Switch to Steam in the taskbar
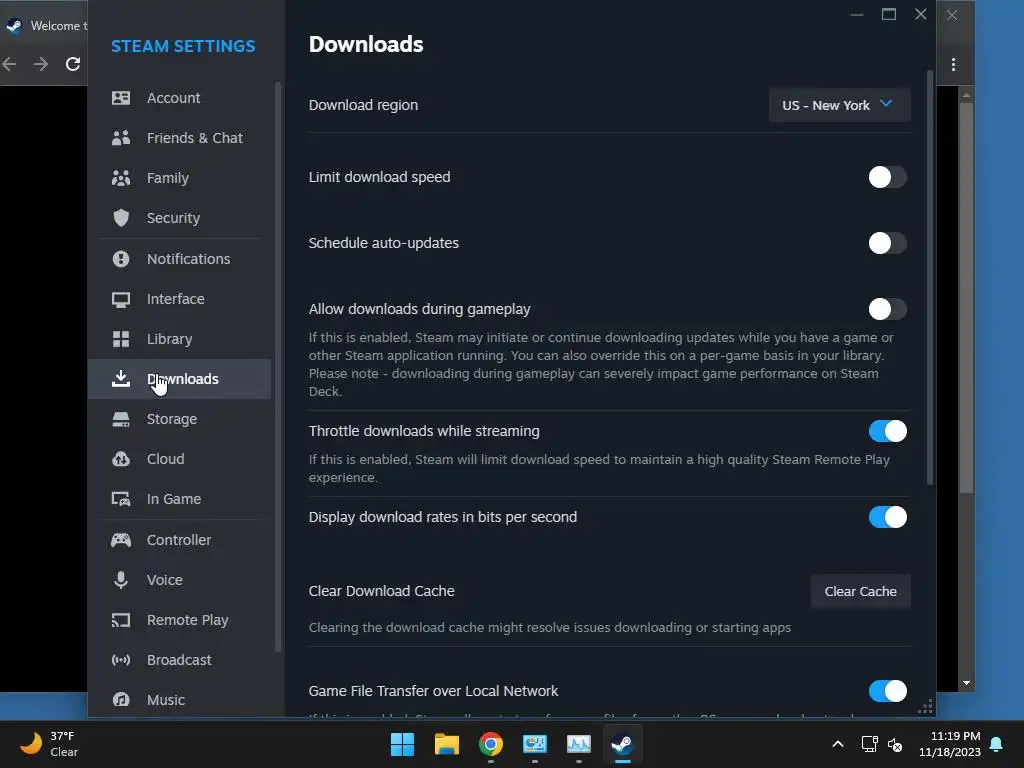1024x768 pixels. click(x=622, y=744)
